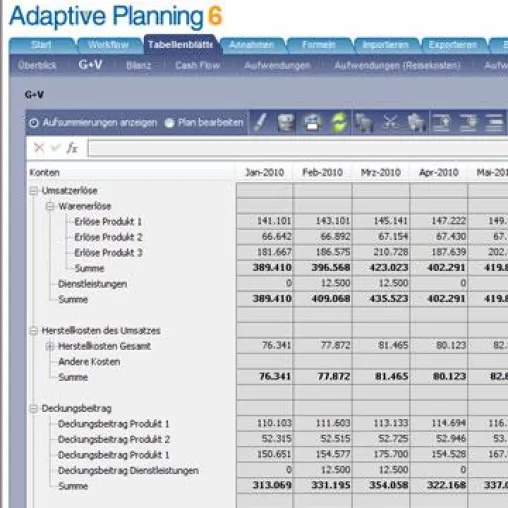Click the Feb-2010 column header

(x=322, y=173)
